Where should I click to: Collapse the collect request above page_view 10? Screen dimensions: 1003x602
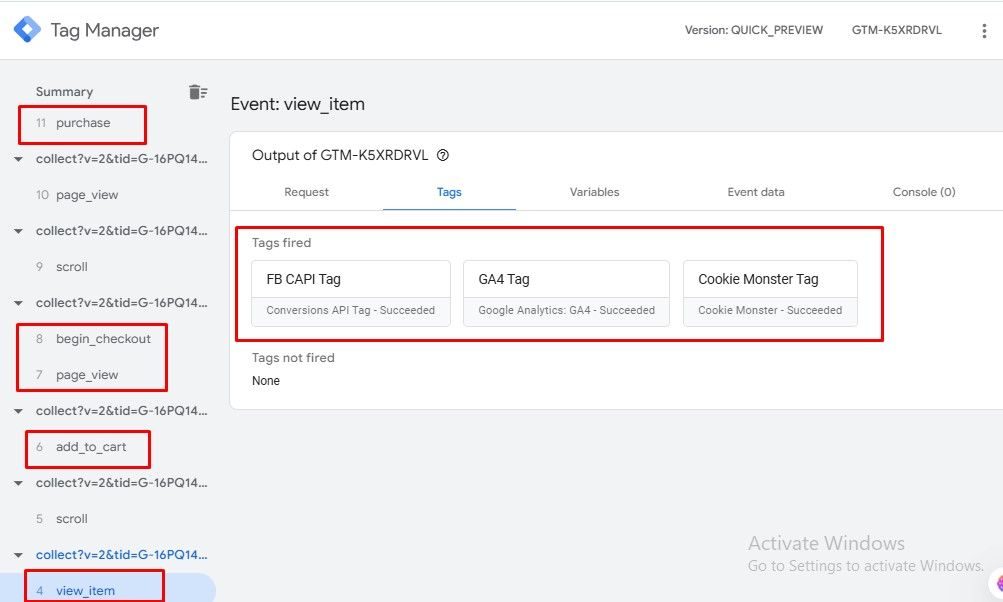[19, 159]
